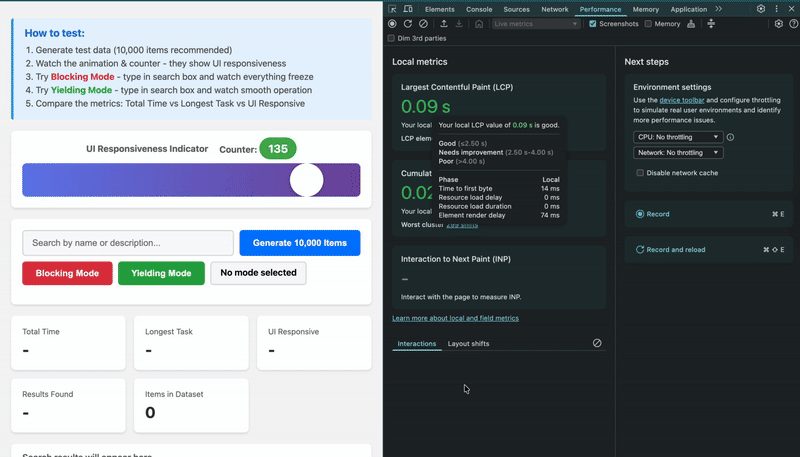Toggle the device toolbar icon

click(x=408, y=9)
